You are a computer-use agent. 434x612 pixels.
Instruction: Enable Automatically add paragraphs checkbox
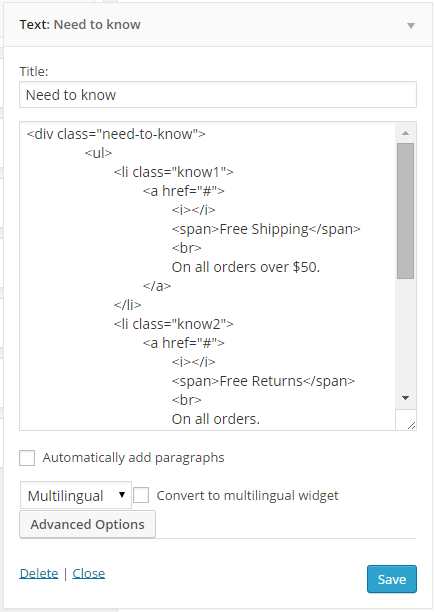tap(27, 458)
